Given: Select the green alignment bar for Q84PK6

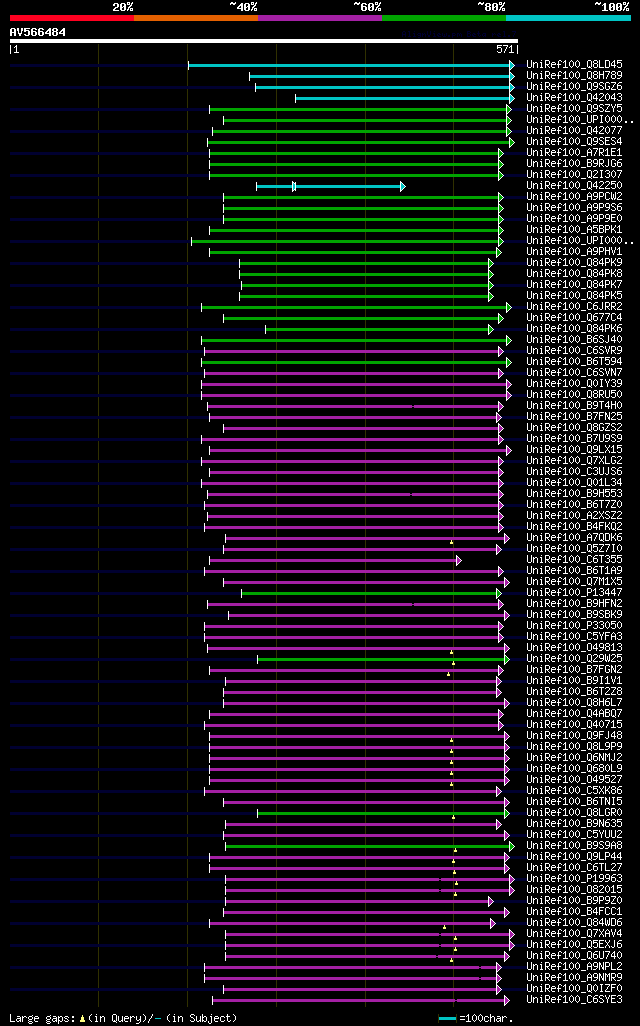Looking at the screenshot, I should pos(380,329).
